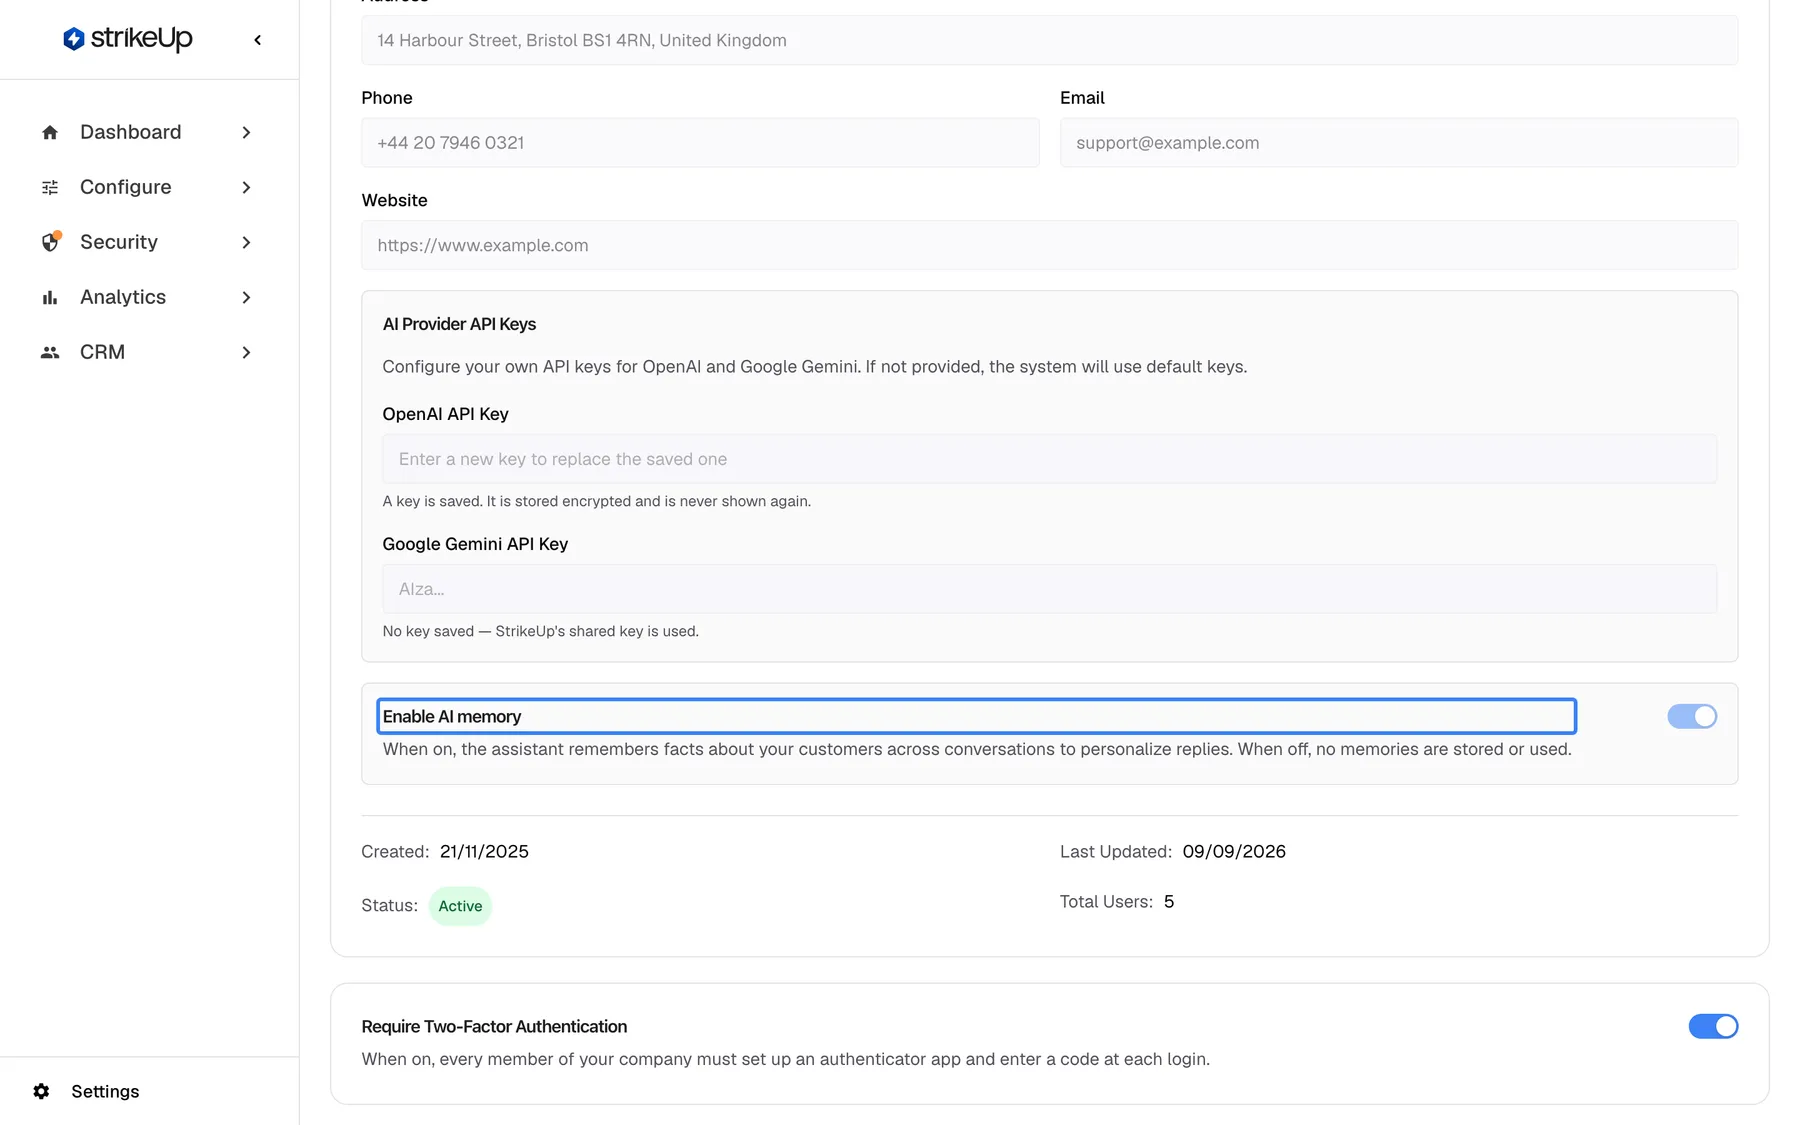Click the Total Users value 5

coord(1169,901)
